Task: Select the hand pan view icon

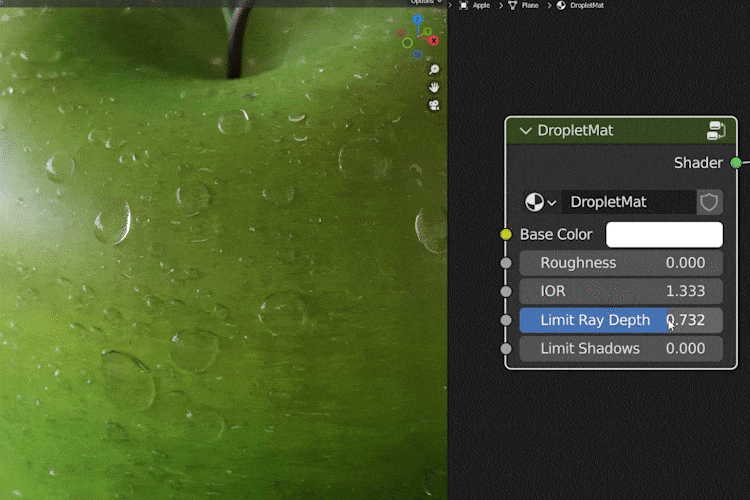Action: [434, 87]
